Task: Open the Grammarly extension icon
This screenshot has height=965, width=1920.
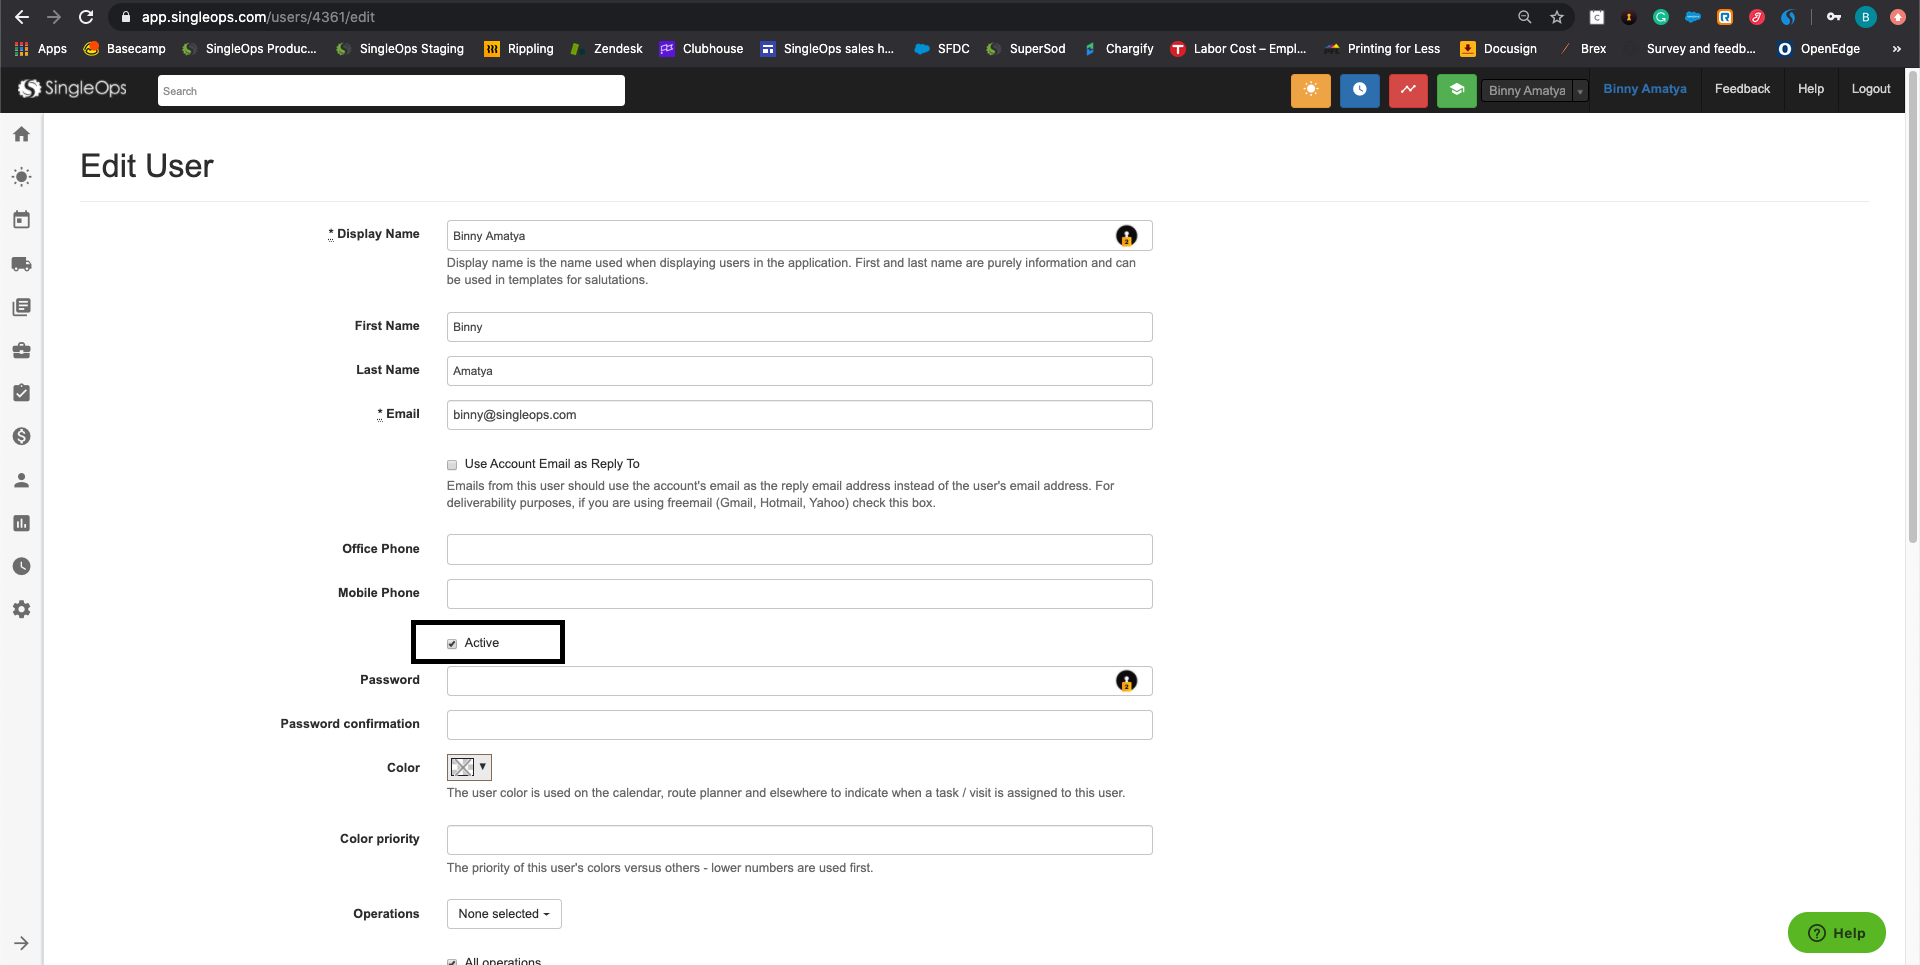Action: (1661, 17)
